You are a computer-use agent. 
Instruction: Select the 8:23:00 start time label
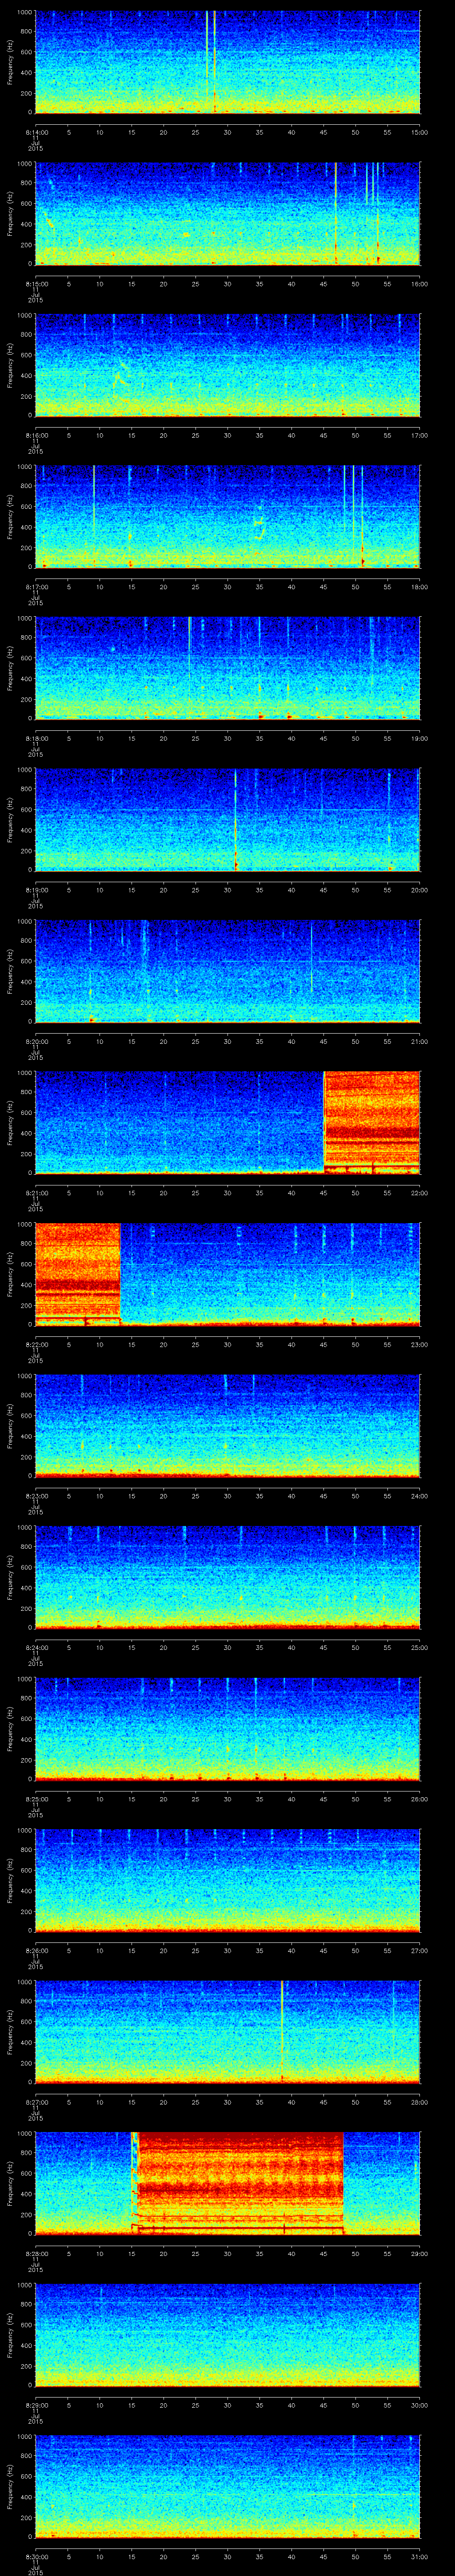click(x=36, y=1495)
